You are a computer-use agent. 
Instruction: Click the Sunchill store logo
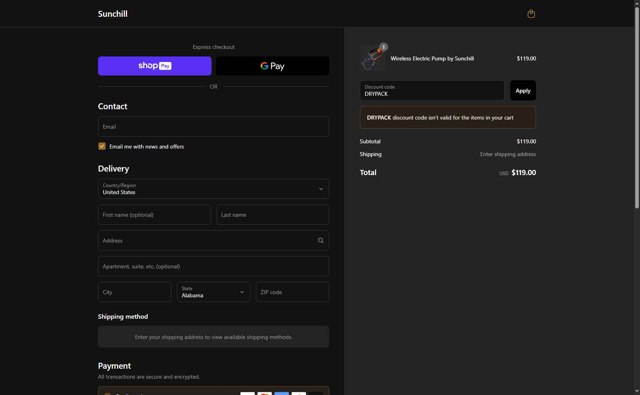[x=113, y=14]
